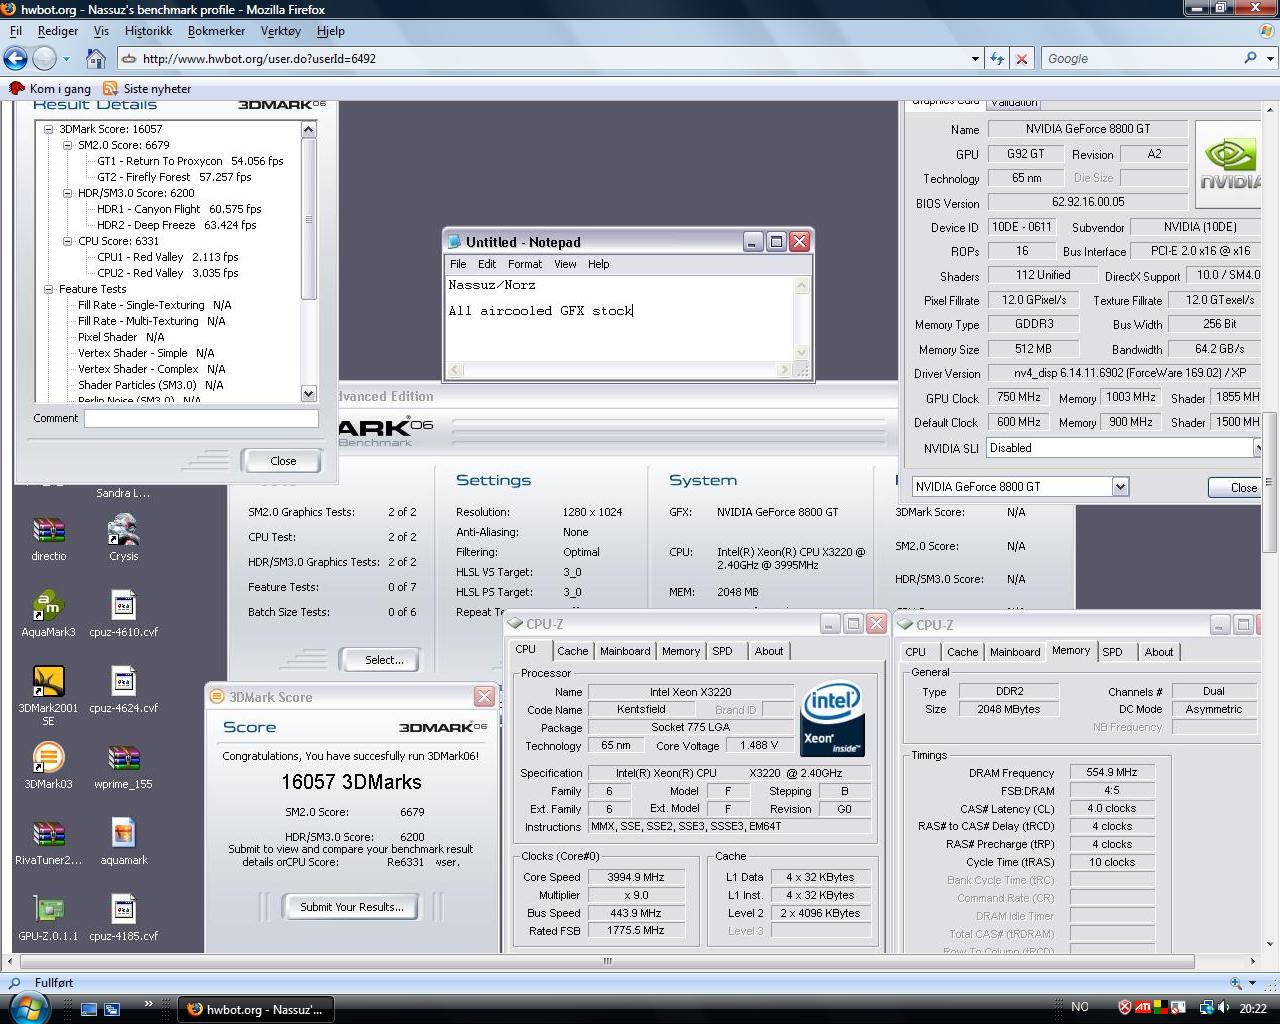Open the back/forward history dropdown arrow
This screenshot has width=1280, height=1024.
pos(66,59)
